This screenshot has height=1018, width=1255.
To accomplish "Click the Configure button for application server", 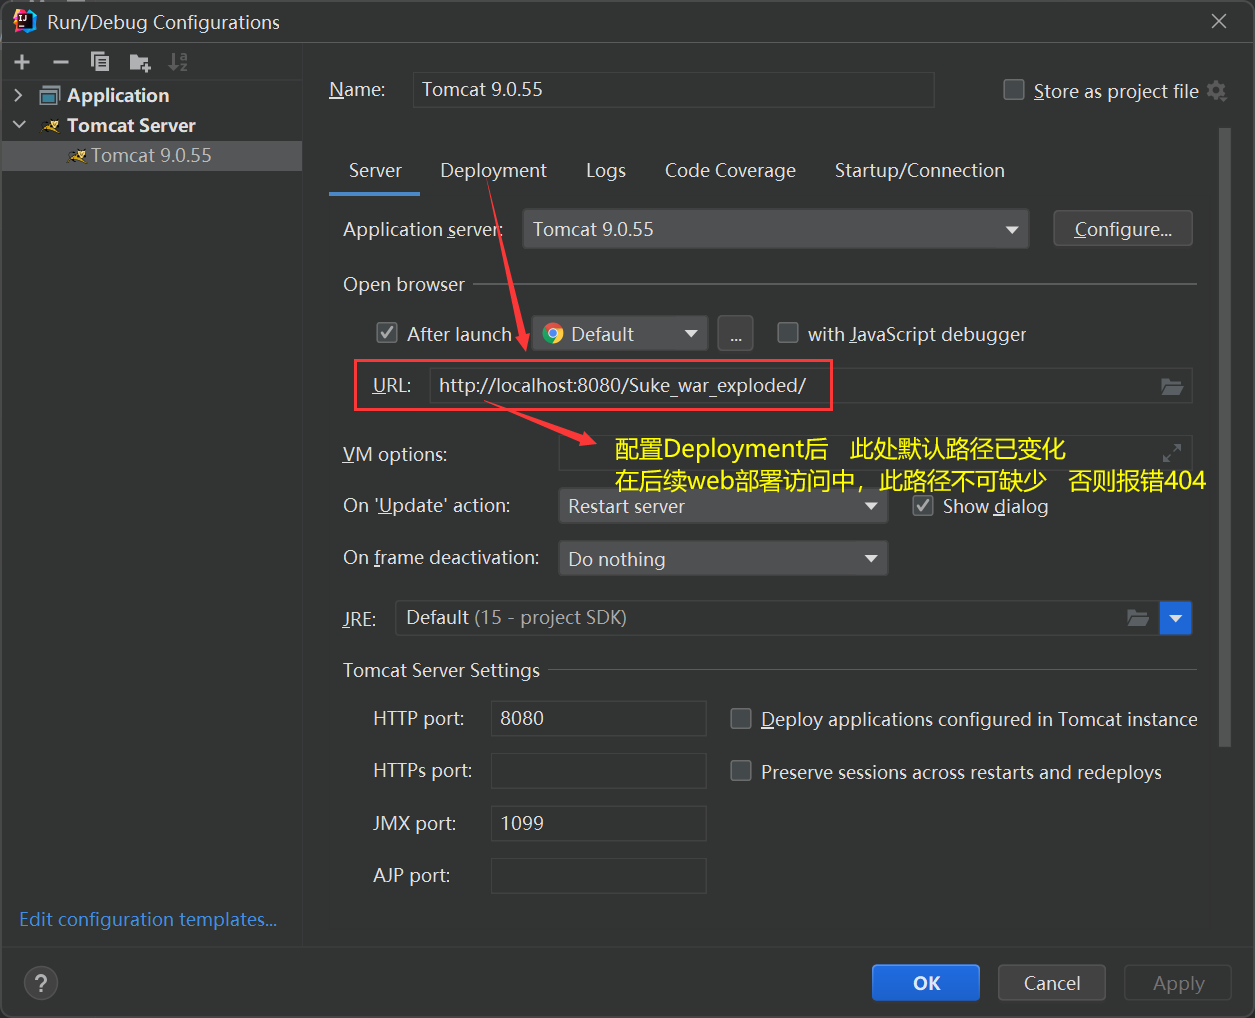I will pos(1122,228).
